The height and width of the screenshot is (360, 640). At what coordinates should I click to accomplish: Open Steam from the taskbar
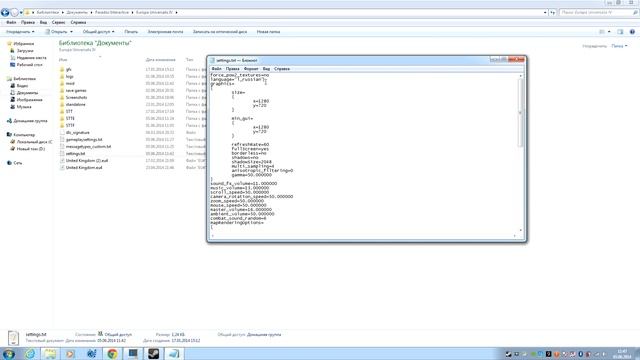click(153, 353)
